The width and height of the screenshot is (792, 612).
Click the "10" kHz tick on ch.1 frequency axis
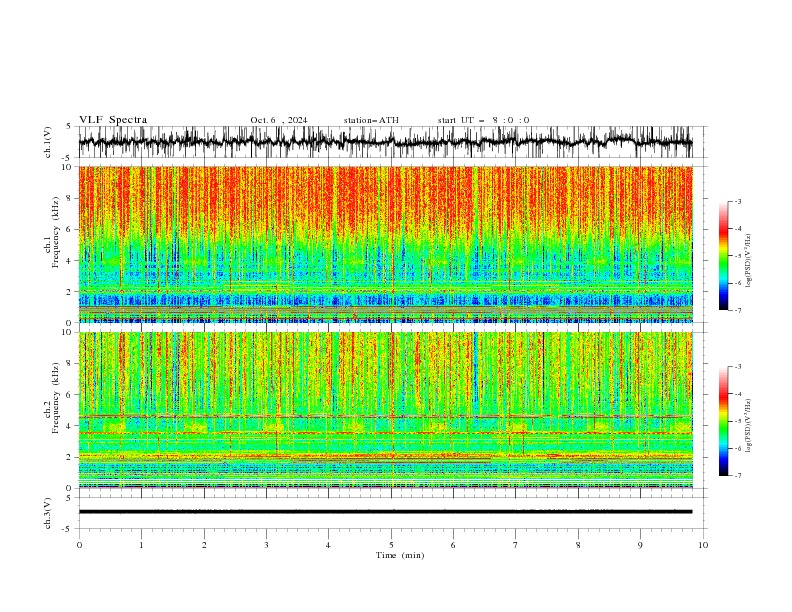[68, 167]
